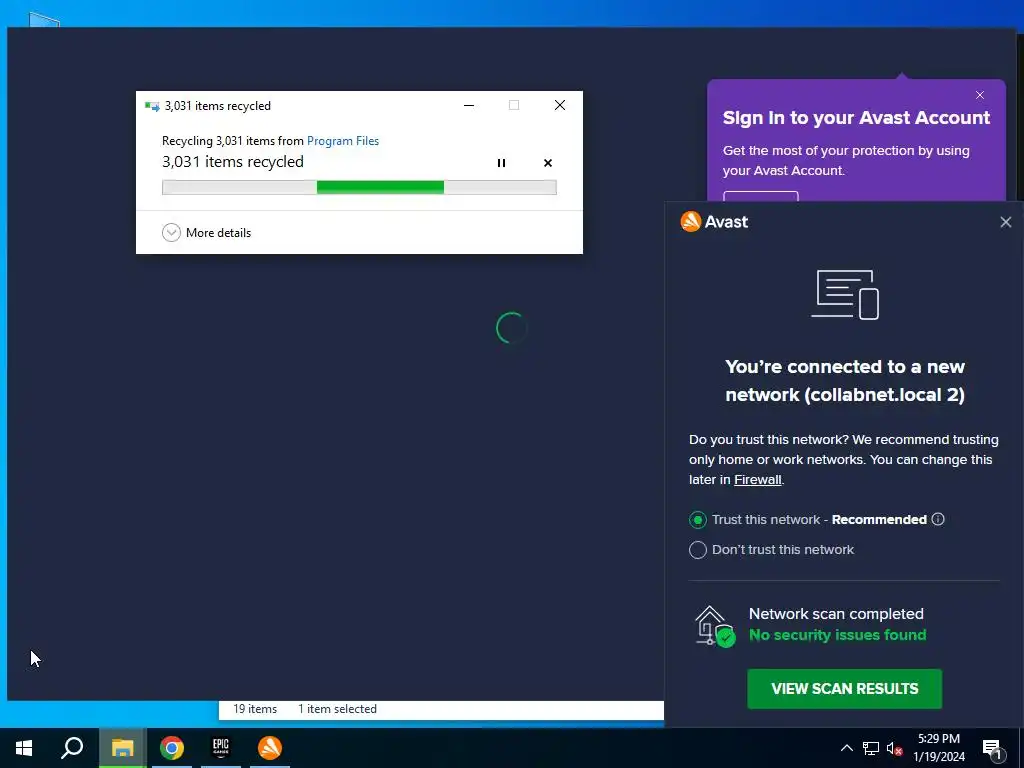The image size is (1024, 768).
Task: Select Trust this network option
Action: [x=697, y=520]
